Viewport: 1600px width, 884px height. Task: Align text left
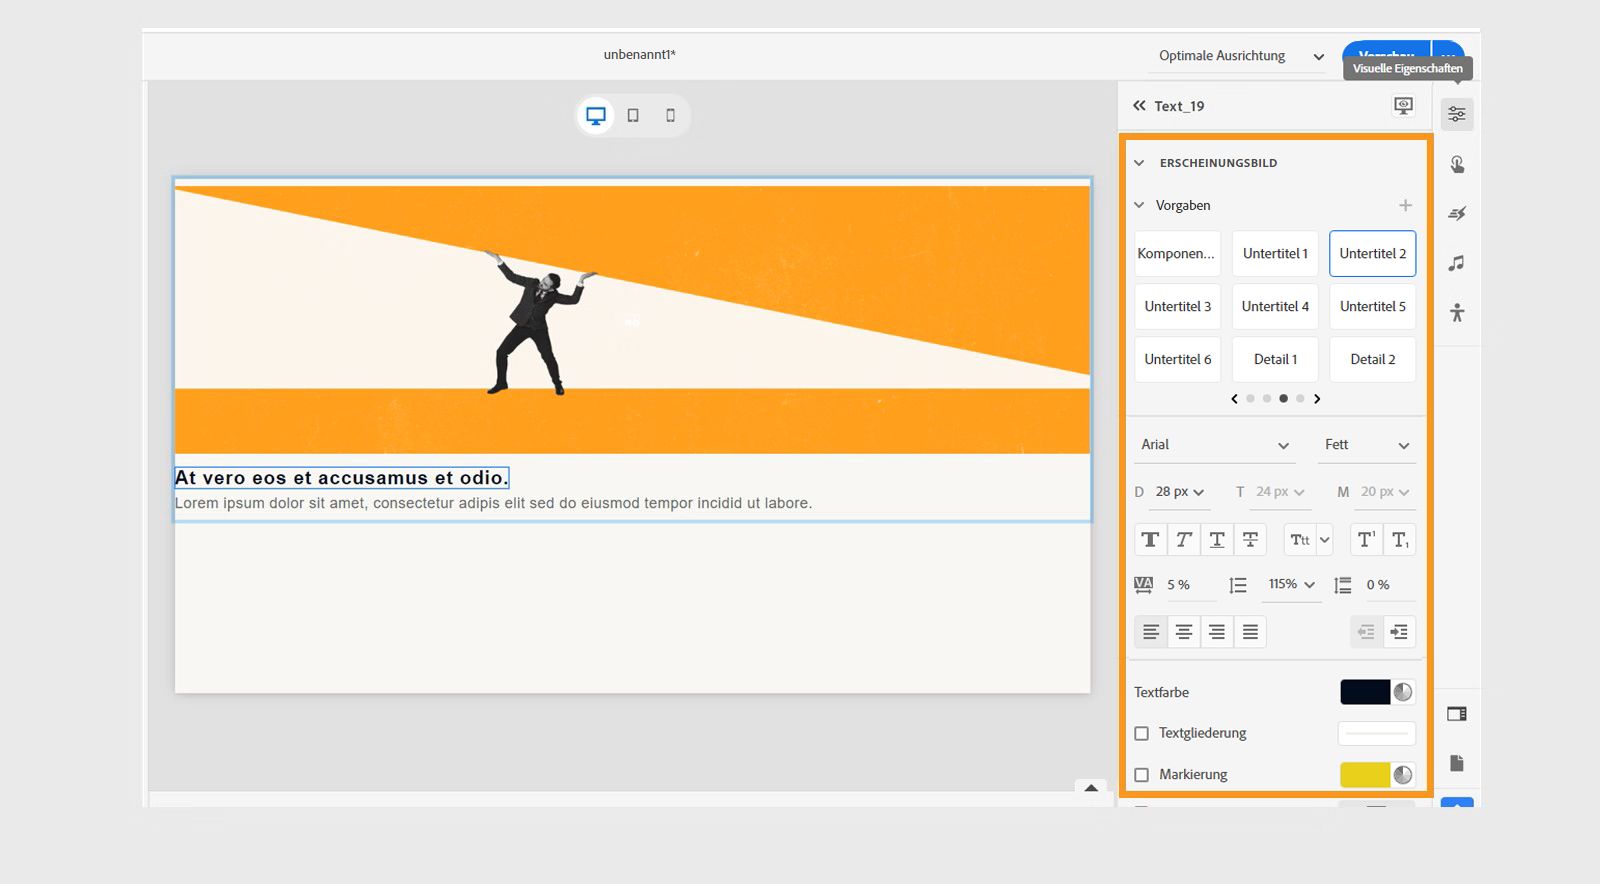[1151, 632]
